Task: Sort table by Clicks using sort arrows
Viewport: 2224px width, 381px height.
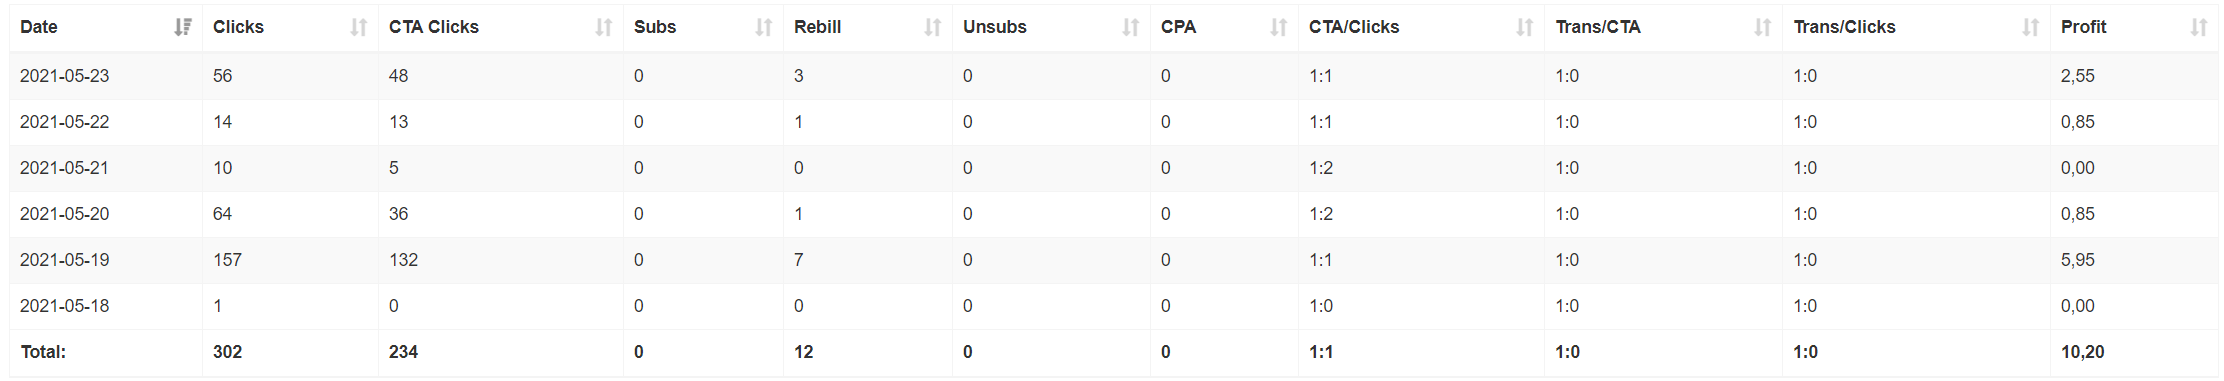Action: [x=358, y=27]
